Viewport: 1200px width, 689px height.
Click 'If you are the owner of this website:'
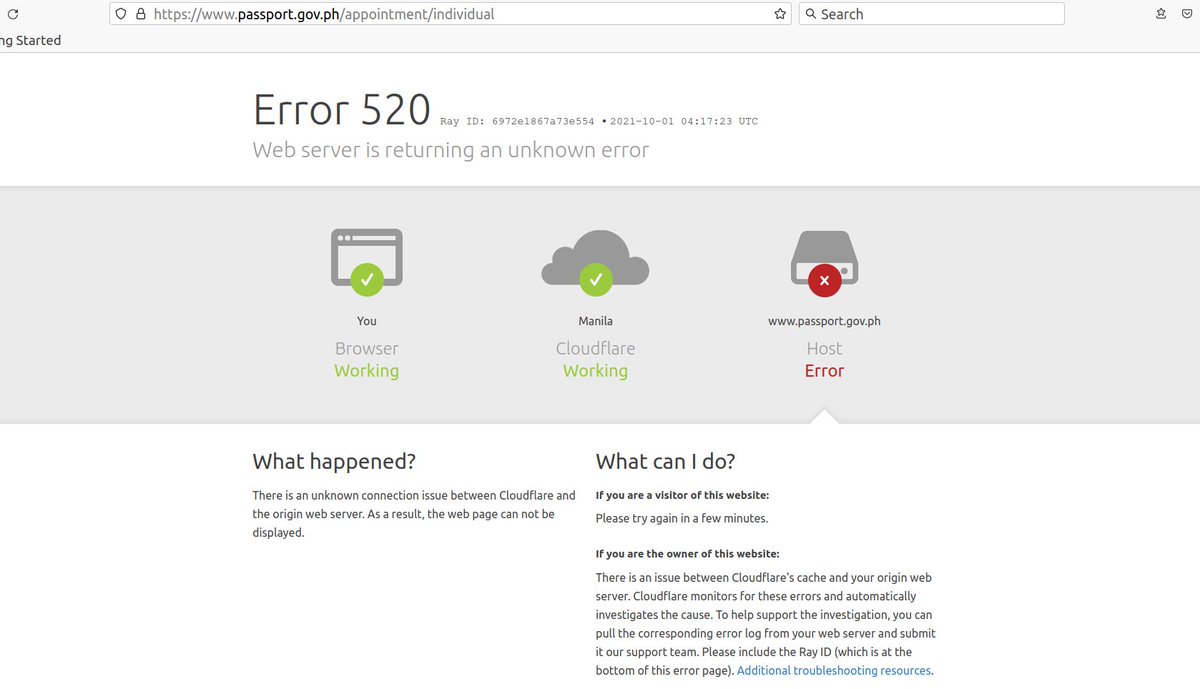click(x=687, y=554)
